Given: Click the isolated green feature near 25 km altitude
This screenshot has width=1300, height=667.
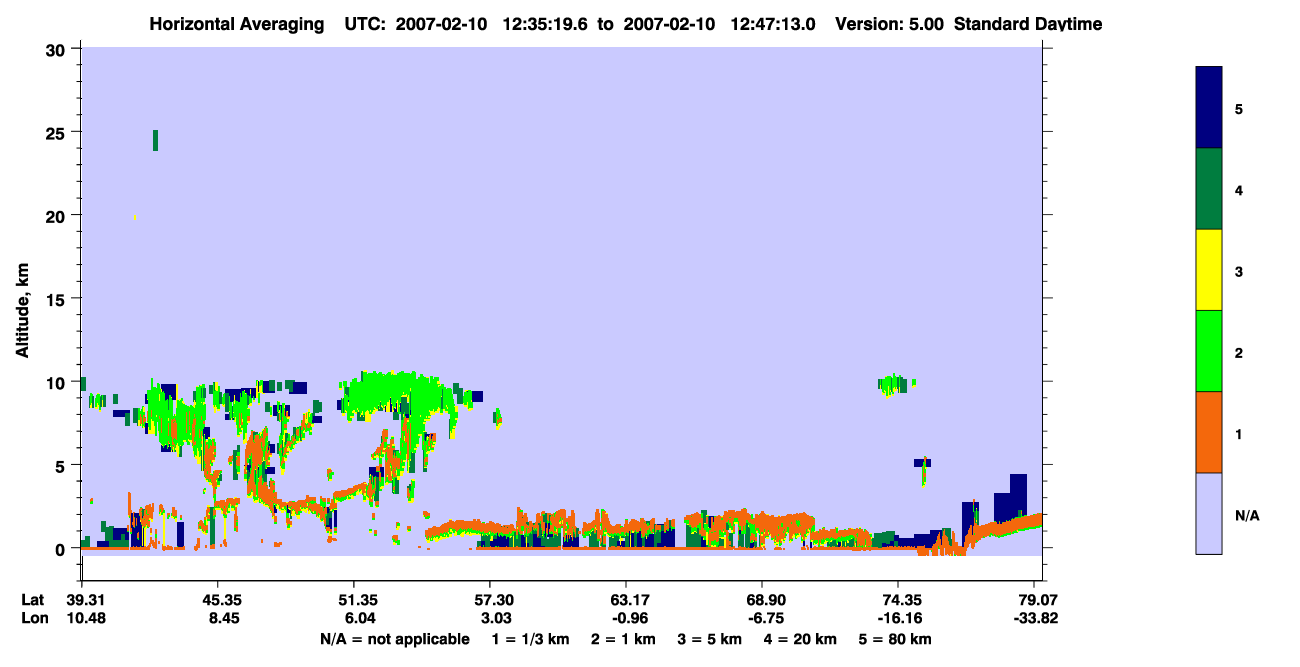Looking at the screenshot, I should 155,140.
